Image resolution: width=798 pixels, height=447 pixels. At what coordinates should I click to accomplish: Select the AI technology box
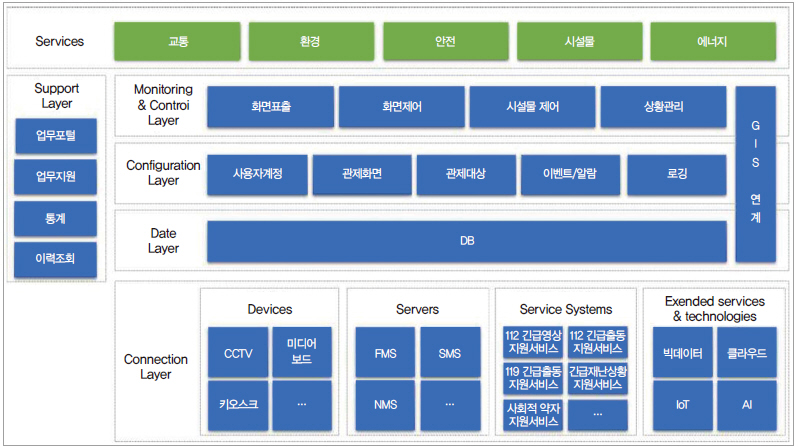[x=748, y=405]
